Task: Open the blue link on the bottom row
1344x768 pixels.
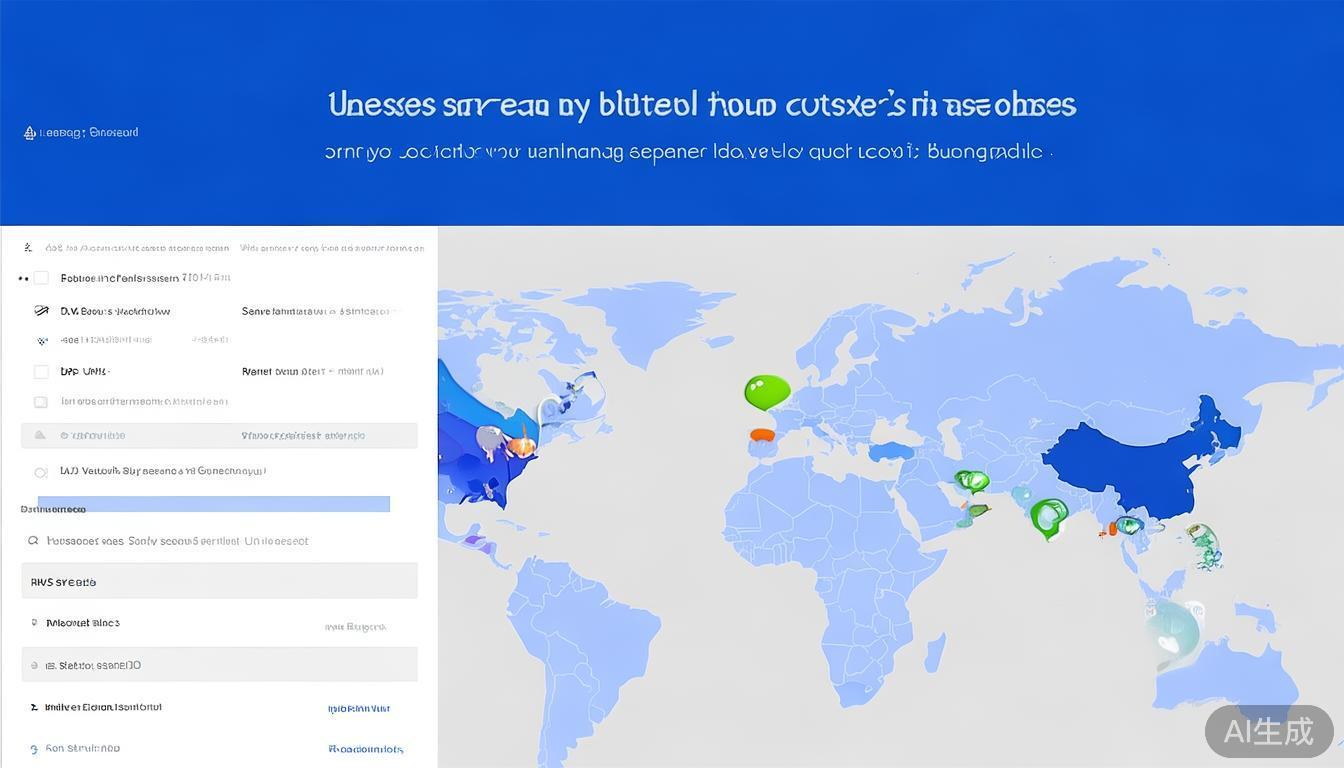Action: pos(365,749)
